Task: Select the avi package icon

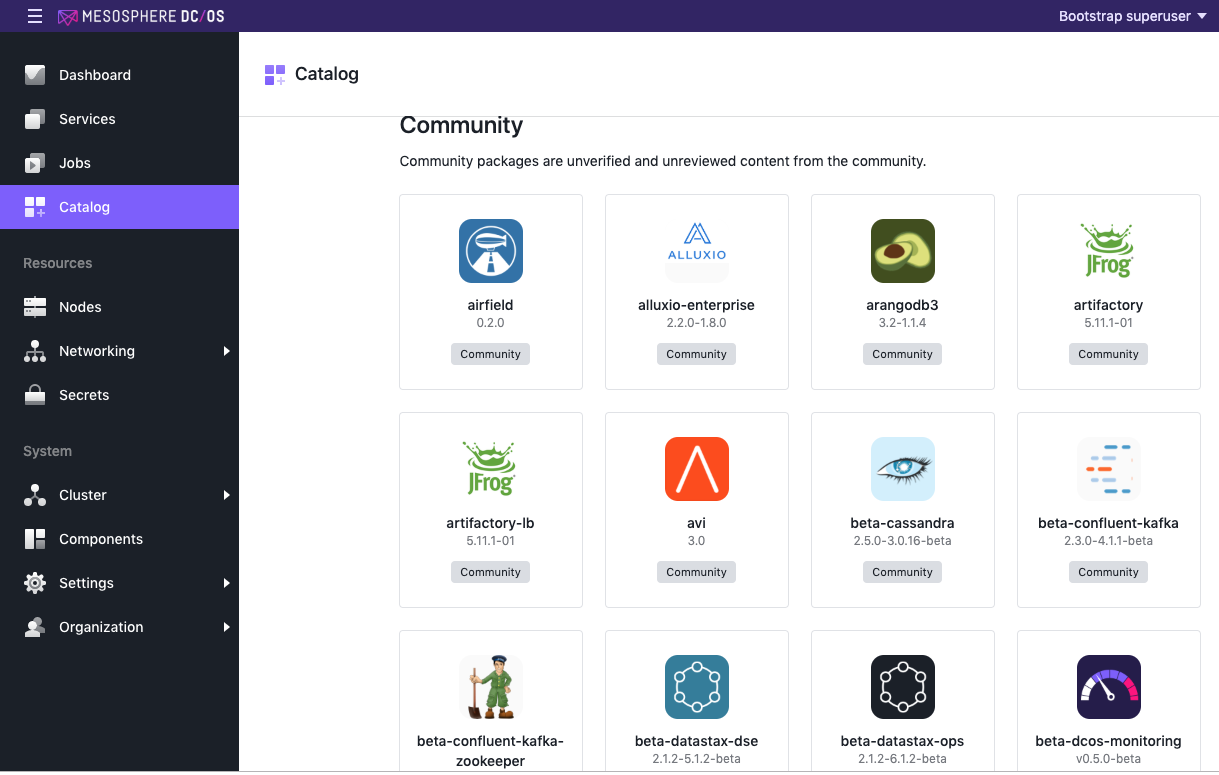Action: coord(697,469)
